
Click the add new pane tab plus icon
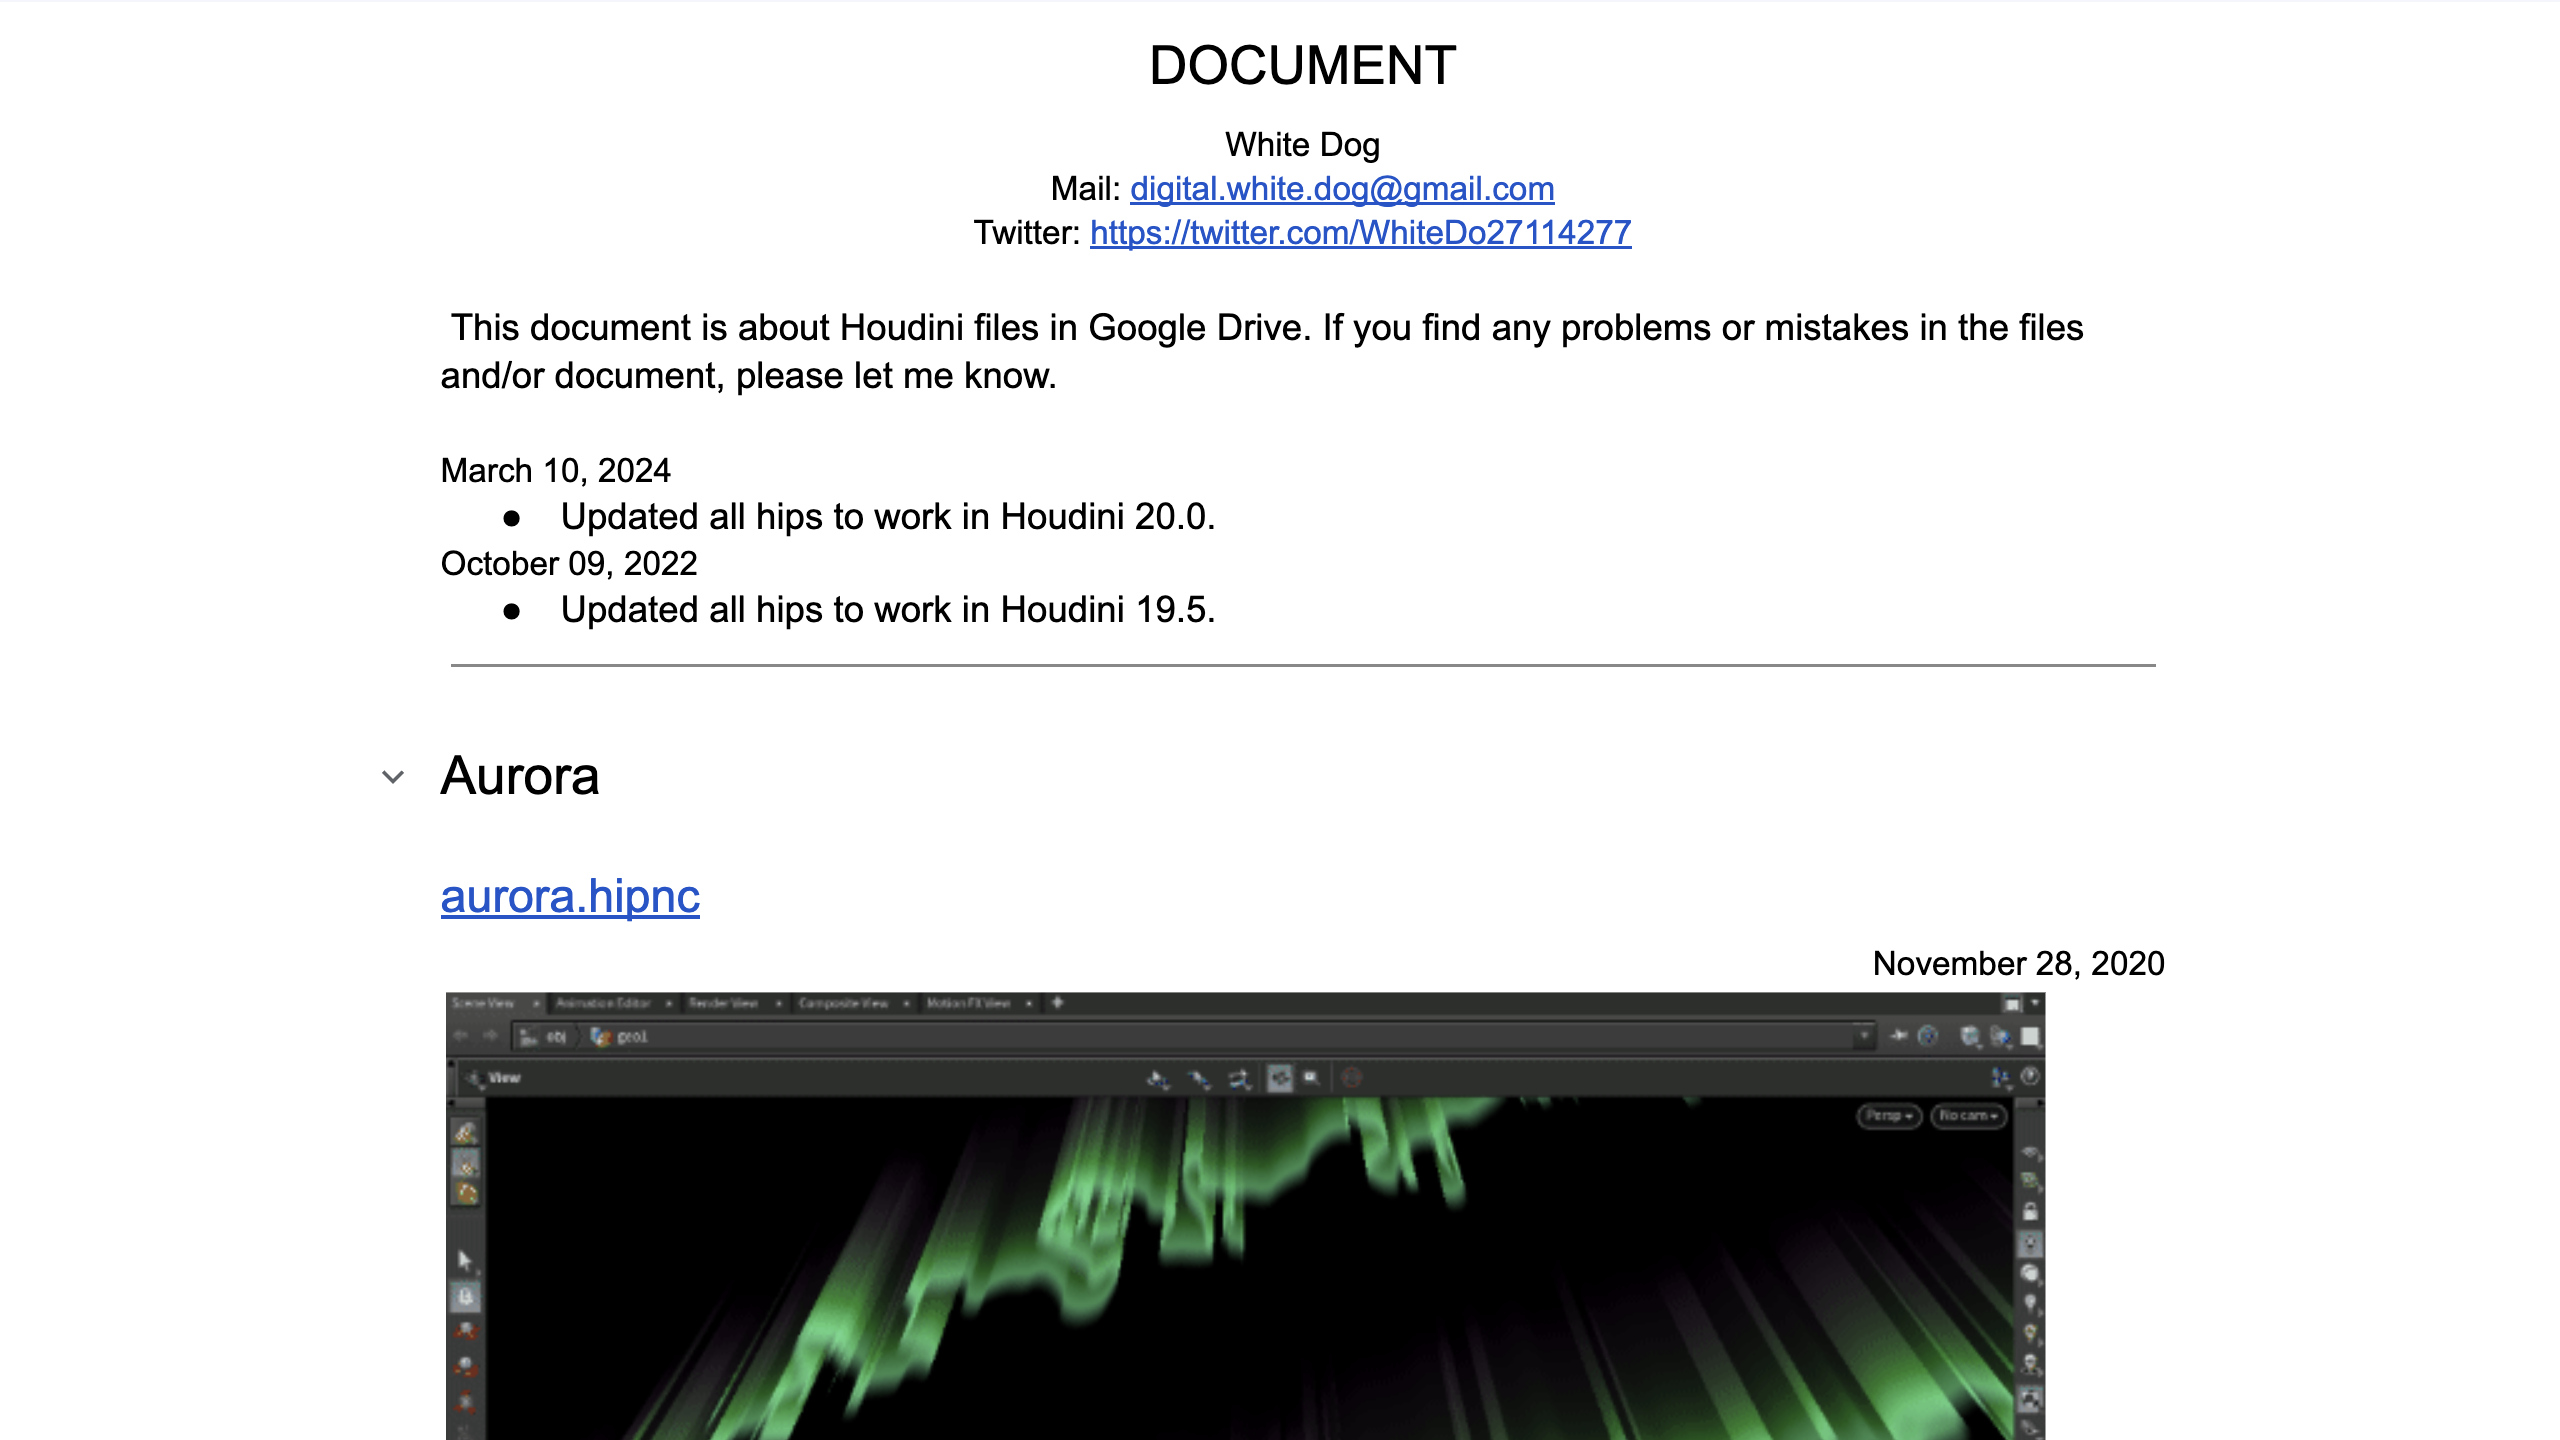1057,1003
